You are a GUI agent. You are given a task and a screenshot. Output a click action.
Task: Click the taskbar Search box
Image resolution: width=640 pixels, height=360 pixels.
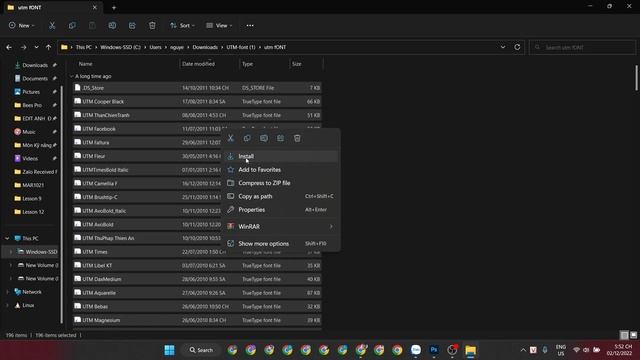201,350
